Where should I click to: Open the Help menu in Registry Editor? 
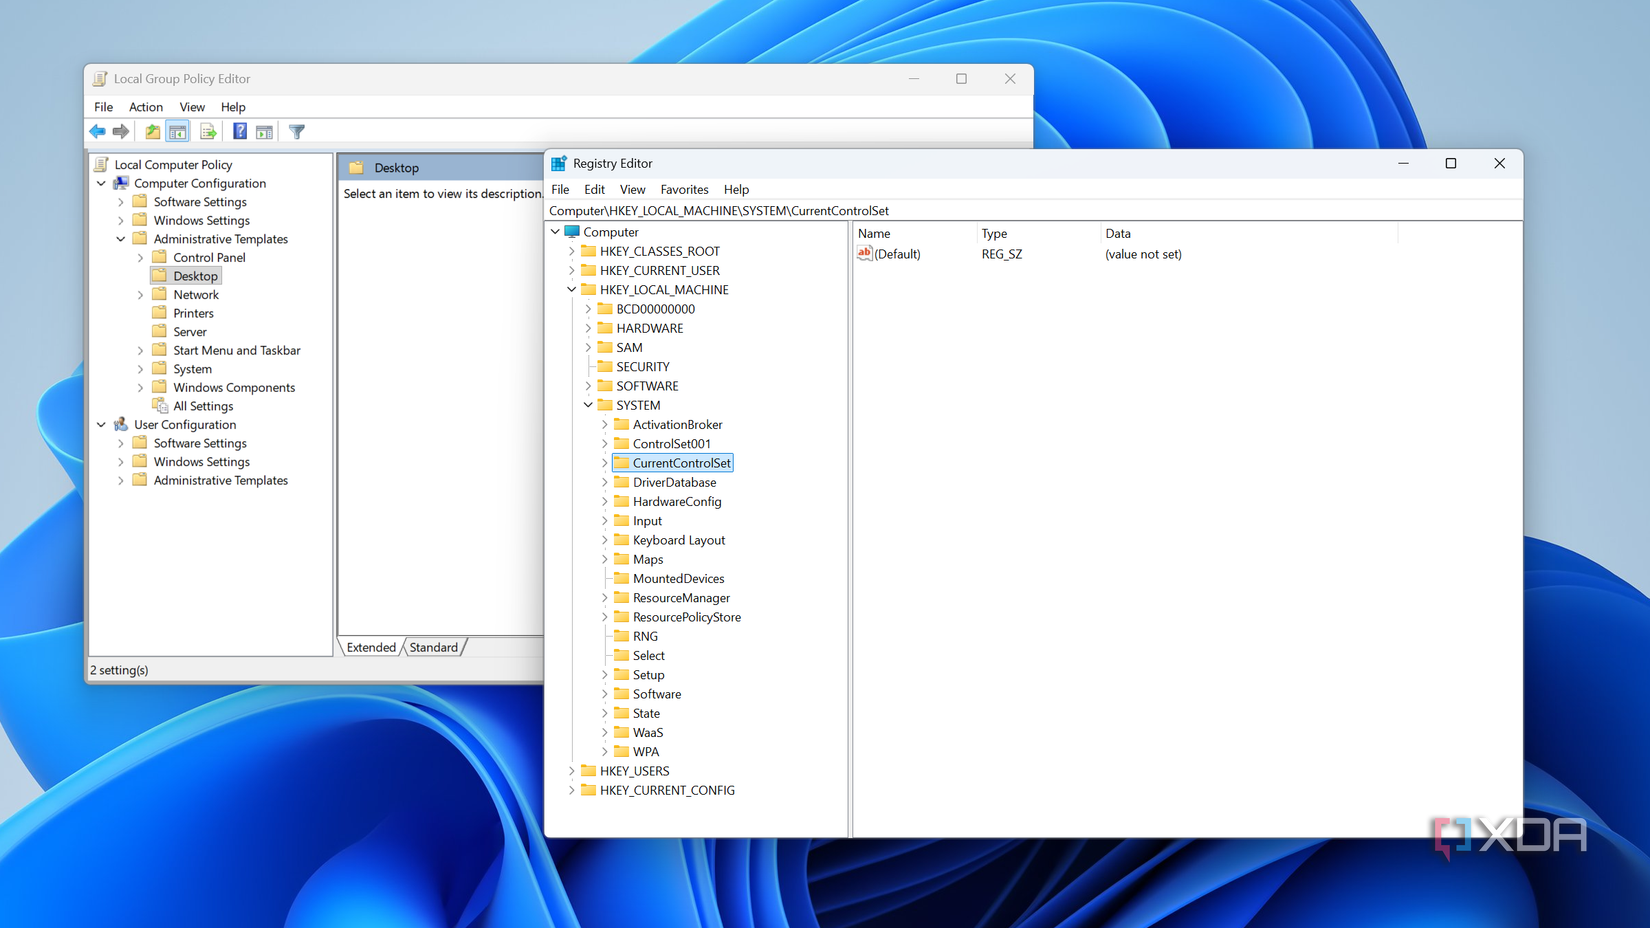736,189
